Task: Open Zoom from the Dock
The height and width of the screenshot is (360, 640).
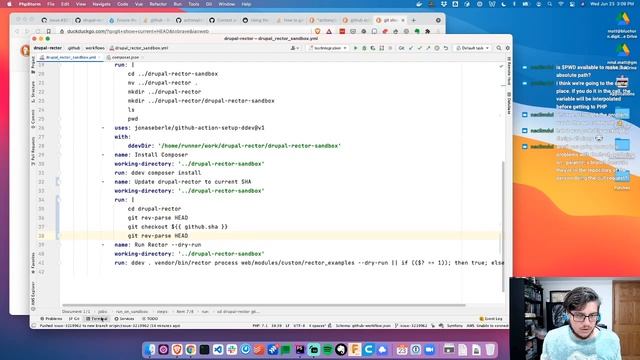Action: click(429, 349)
